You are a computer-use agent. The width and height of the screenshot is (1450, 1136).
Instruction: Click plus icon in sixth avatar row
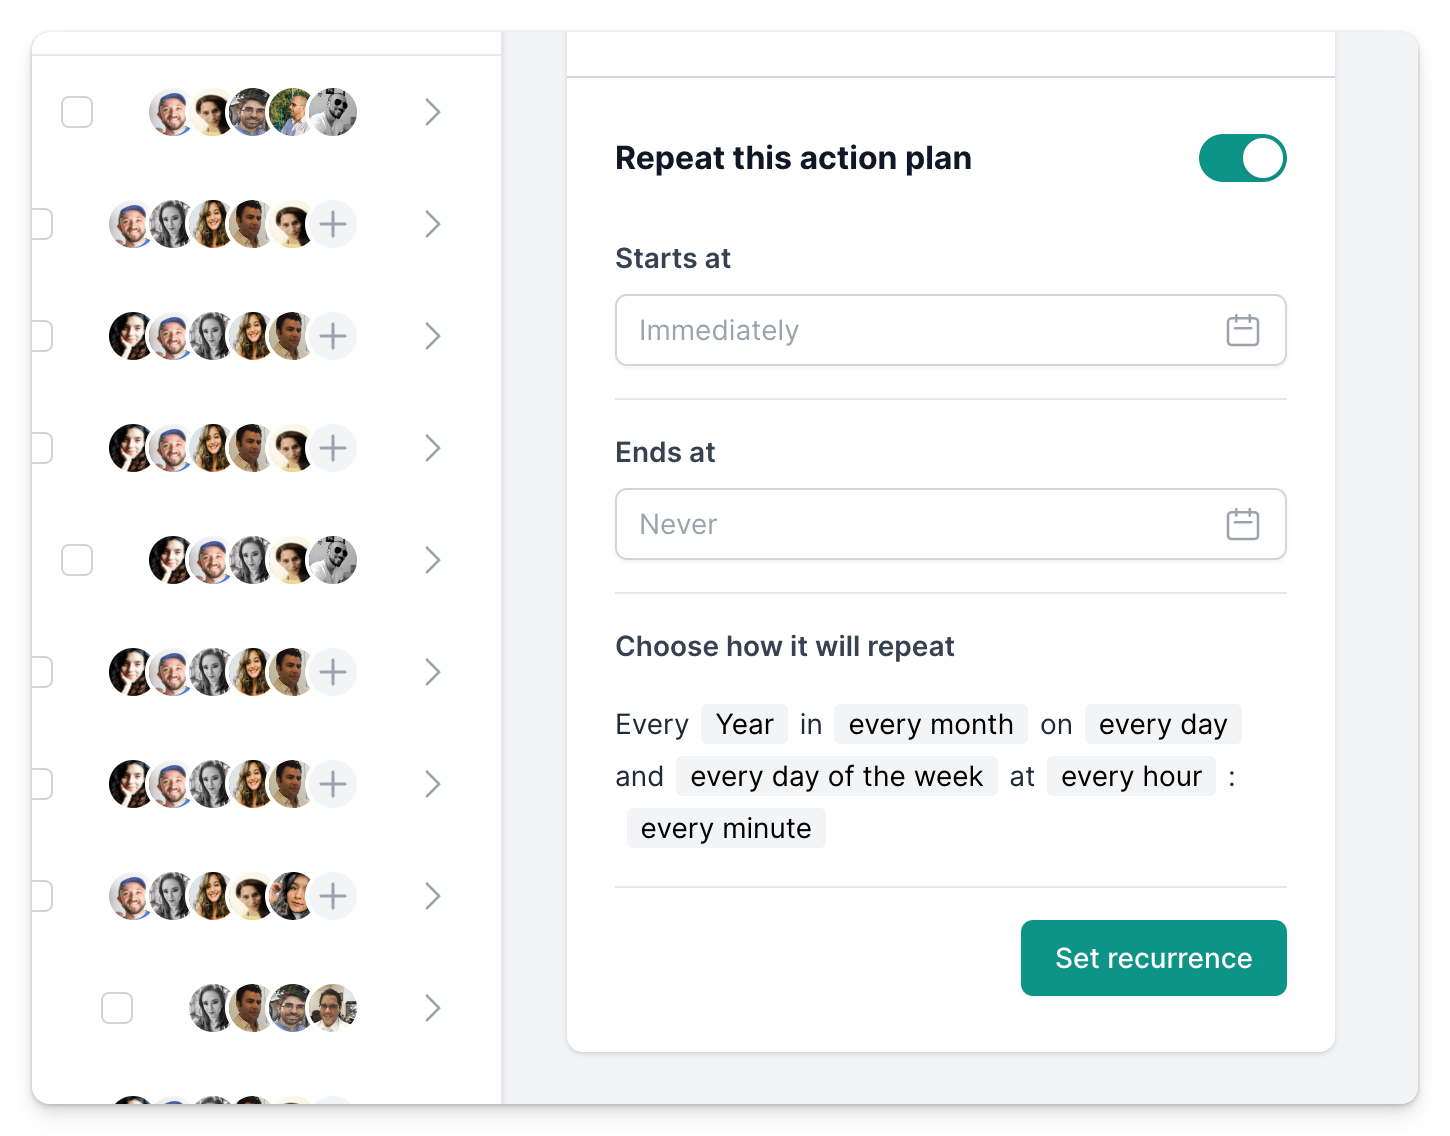(333, 672)
